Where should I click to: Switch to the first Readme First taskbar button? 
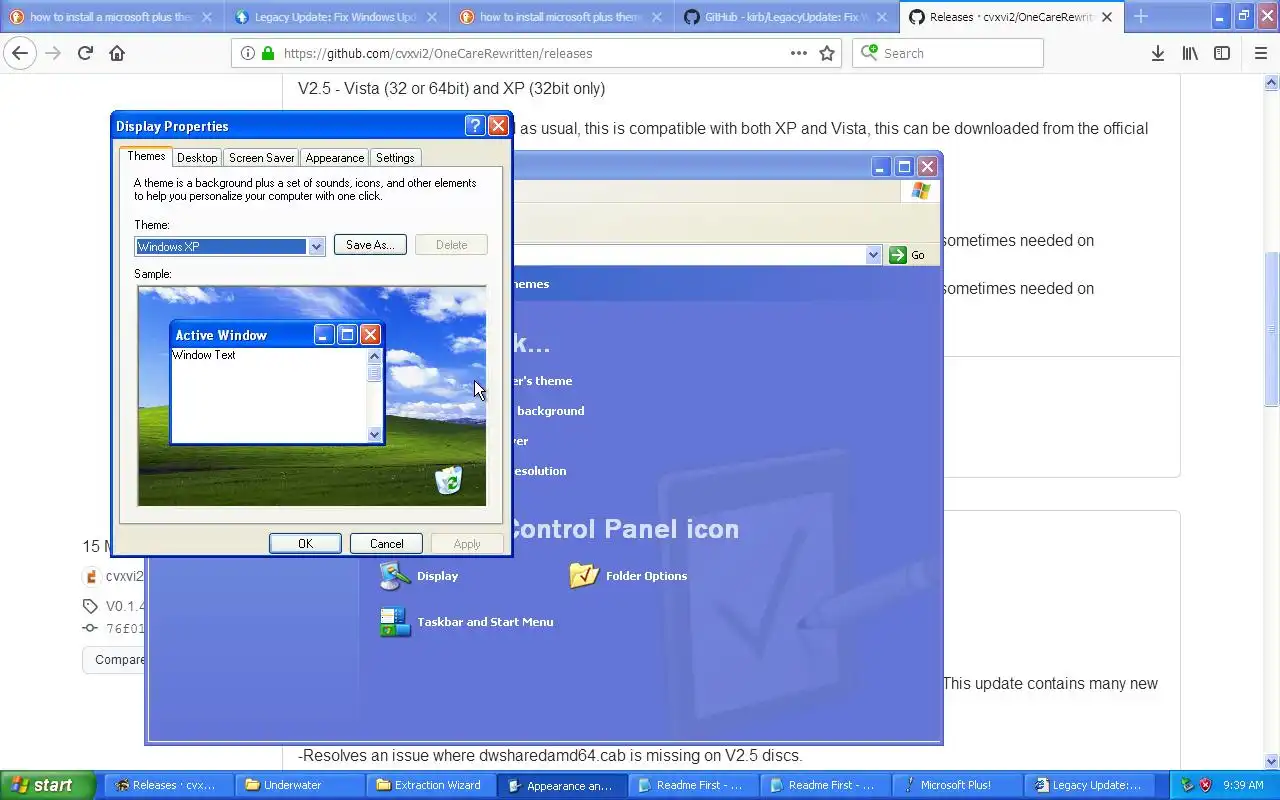[x=695, y=785]
